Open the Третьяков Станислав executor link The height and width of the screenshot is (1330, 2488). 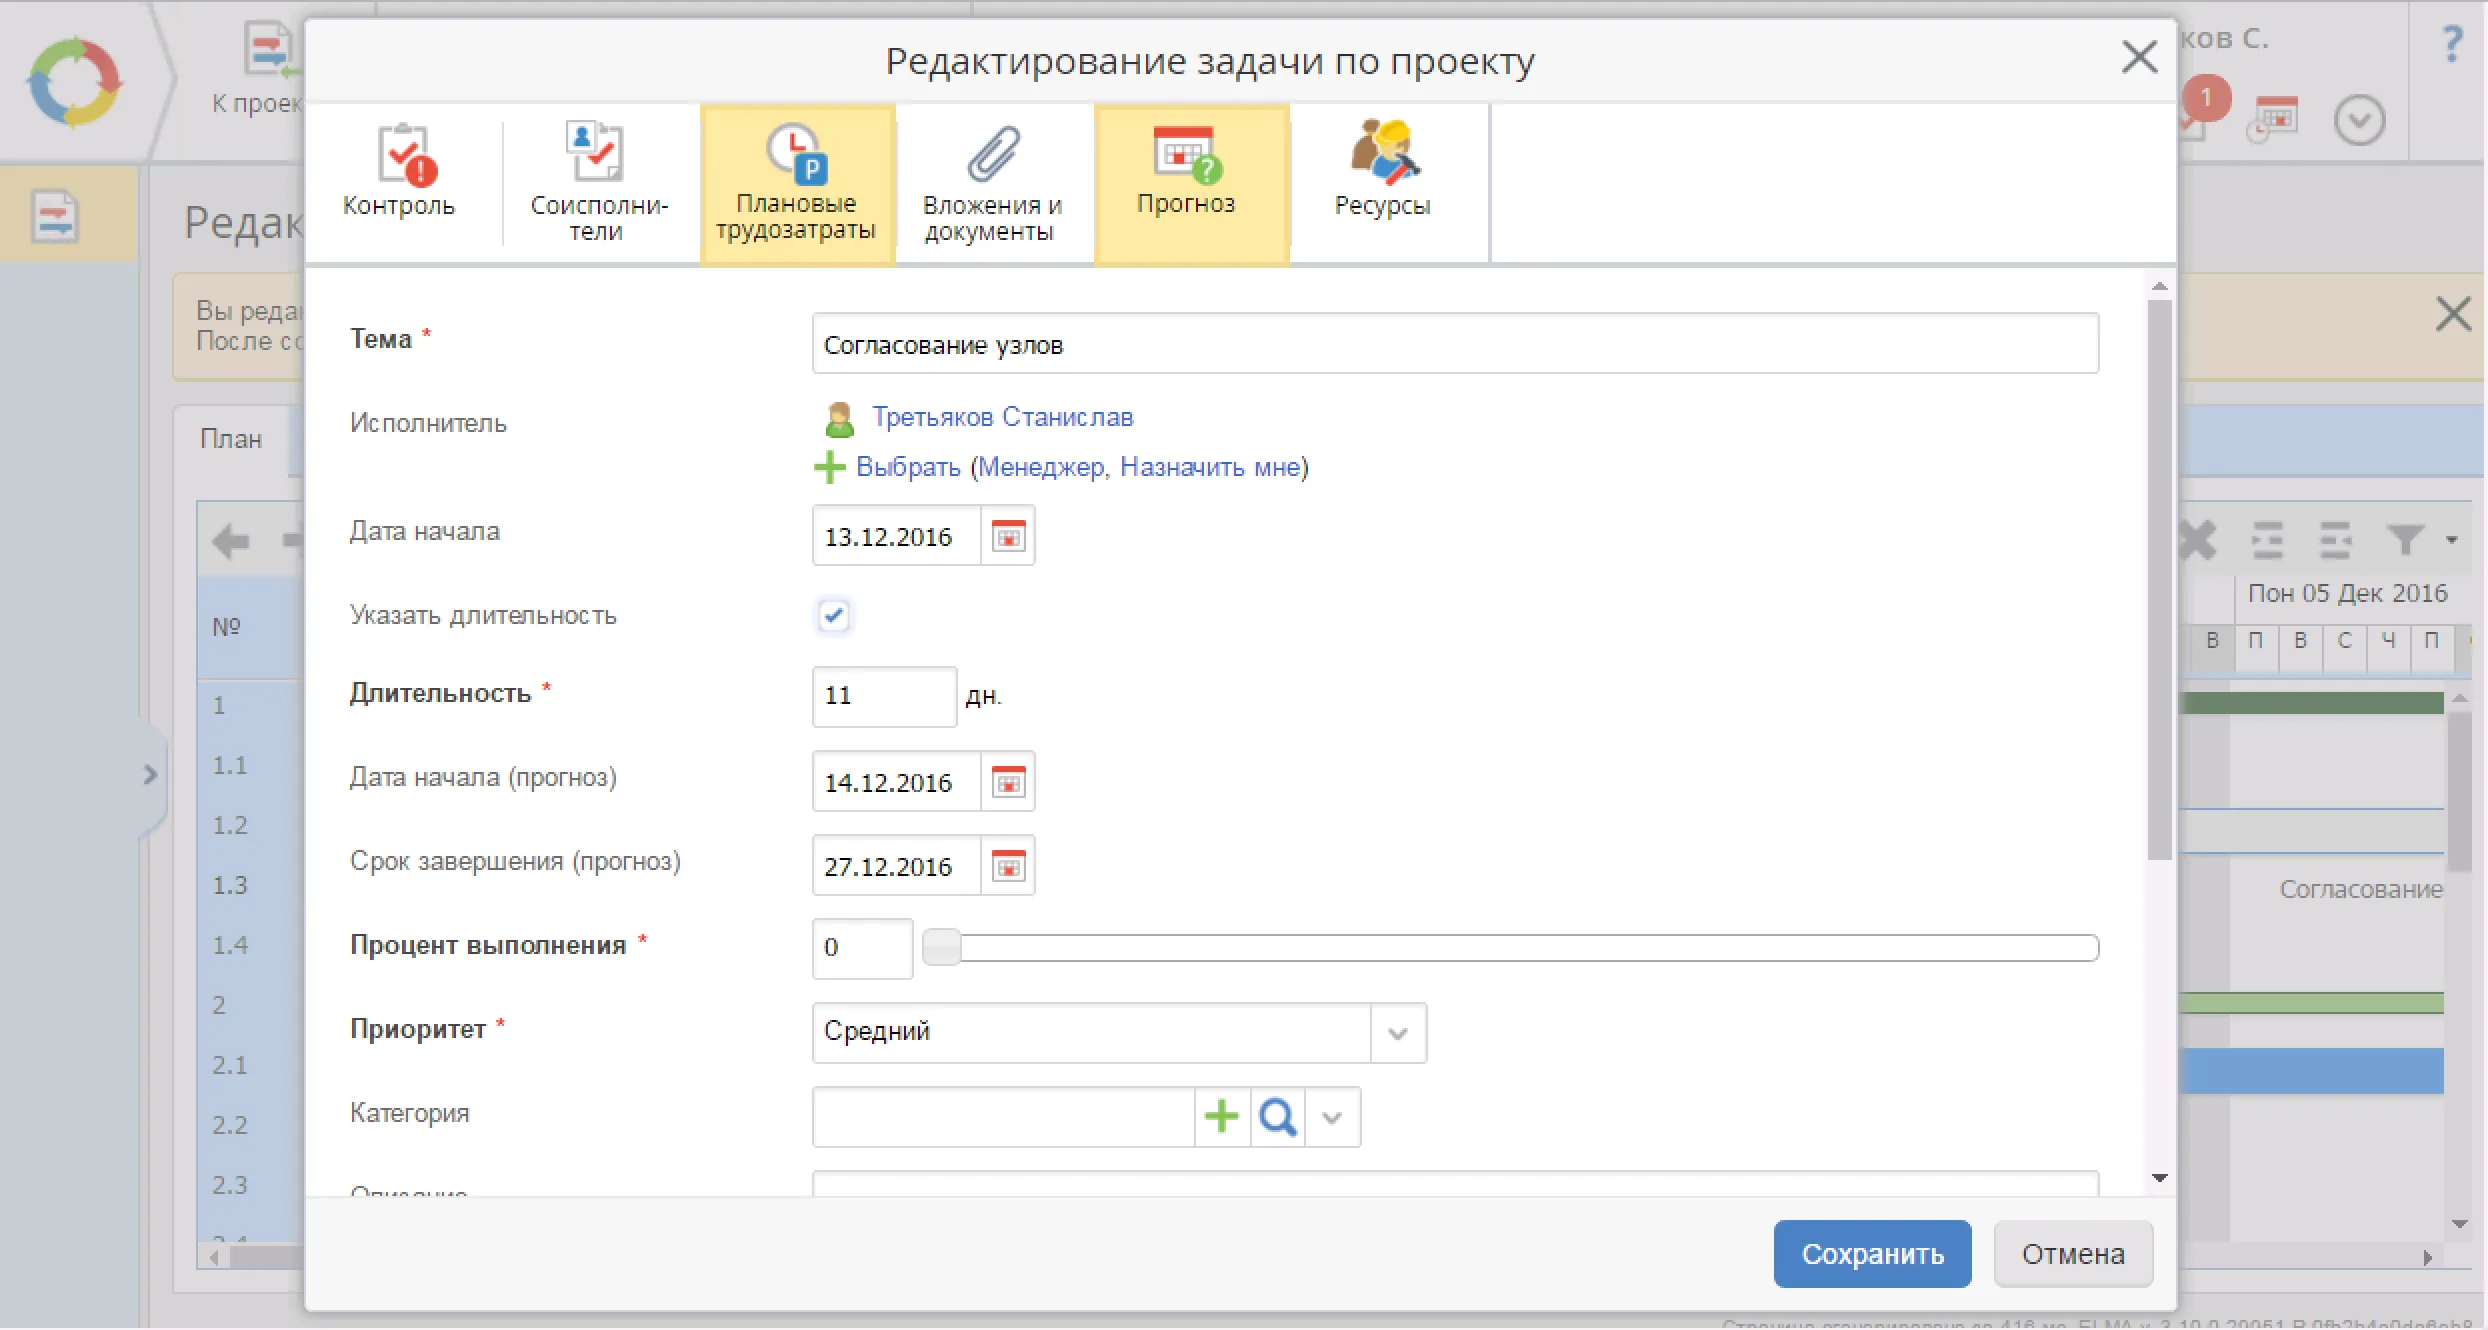click(x=1002, y=418)
